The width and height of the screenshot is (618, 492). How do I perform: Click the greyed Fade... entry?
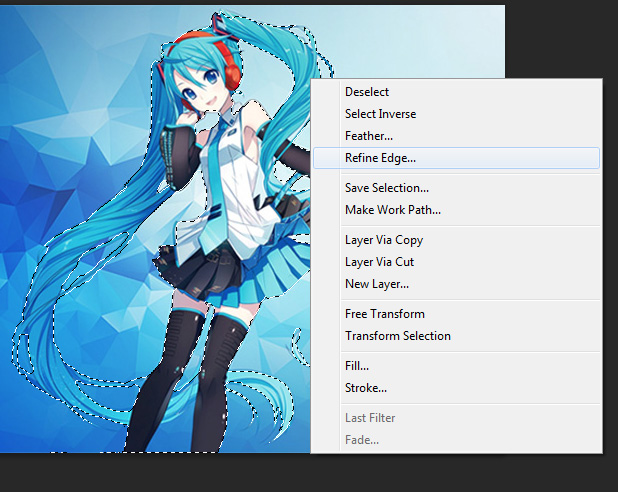coord(456,440)
